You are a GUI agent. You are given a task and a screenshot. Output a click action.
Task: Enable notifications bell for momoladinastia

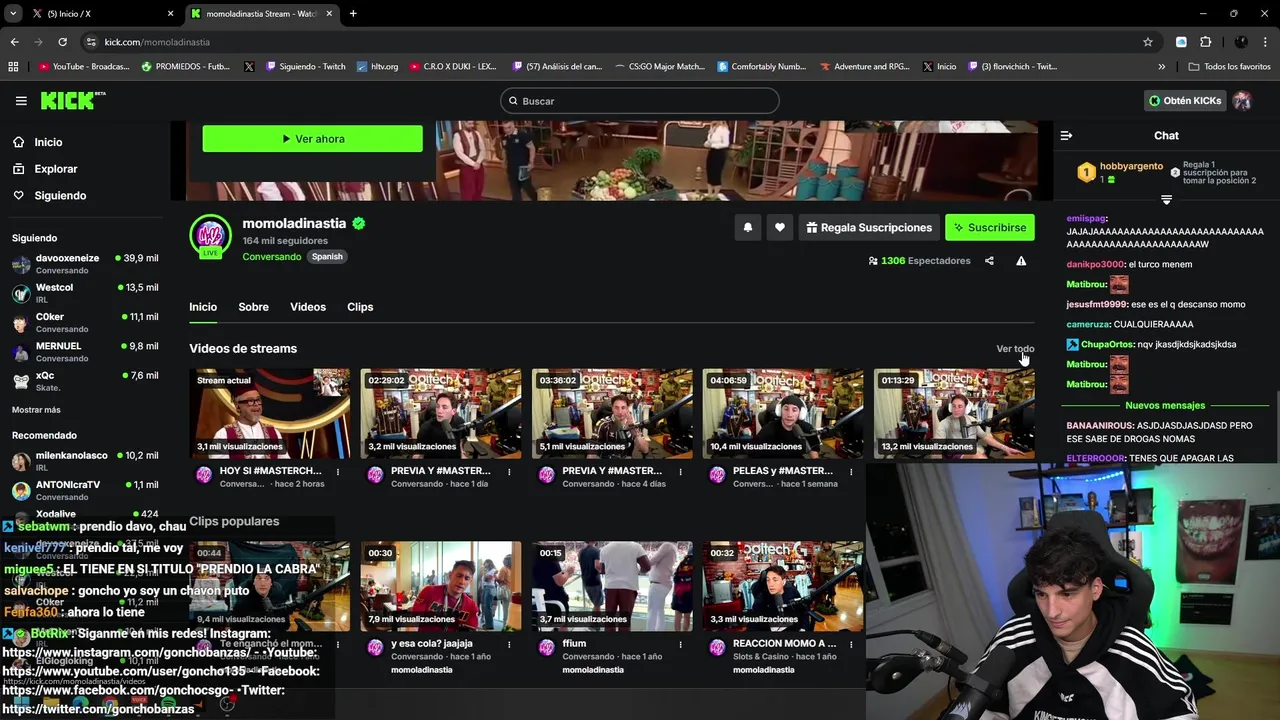(x=747, y=228)
